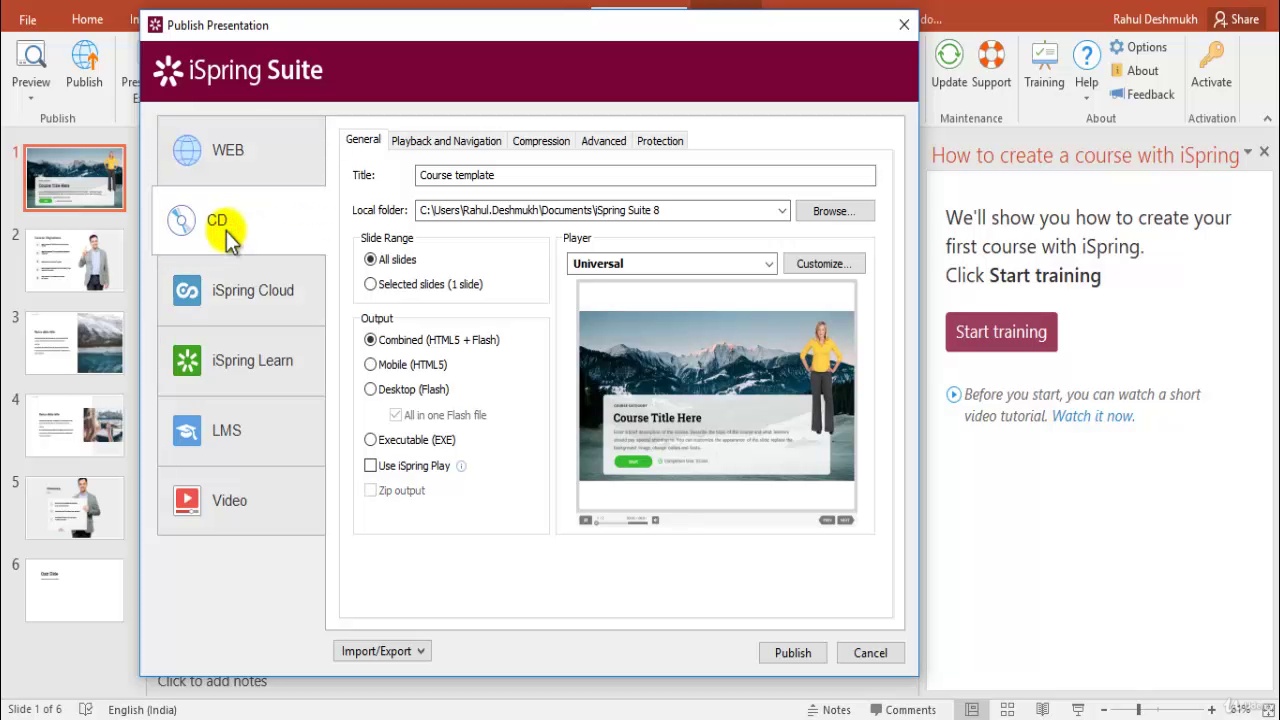Toggle Notes pane in status bar

coord(829,710)
